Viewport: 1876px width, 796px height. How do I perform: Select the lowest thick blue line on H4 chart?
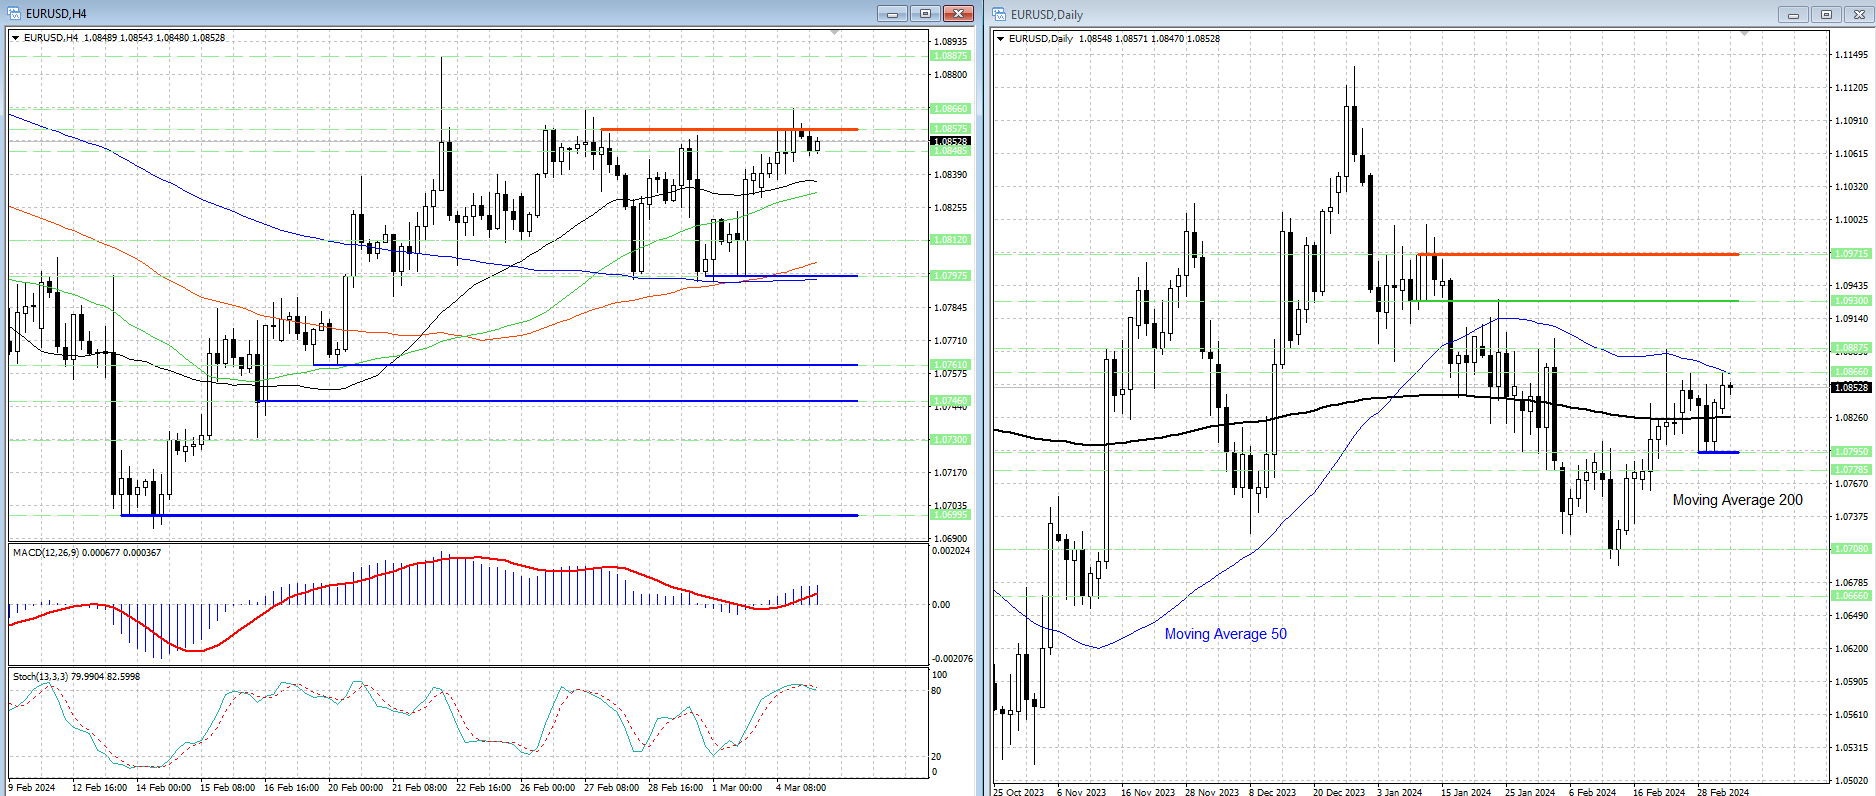[489, 515]
